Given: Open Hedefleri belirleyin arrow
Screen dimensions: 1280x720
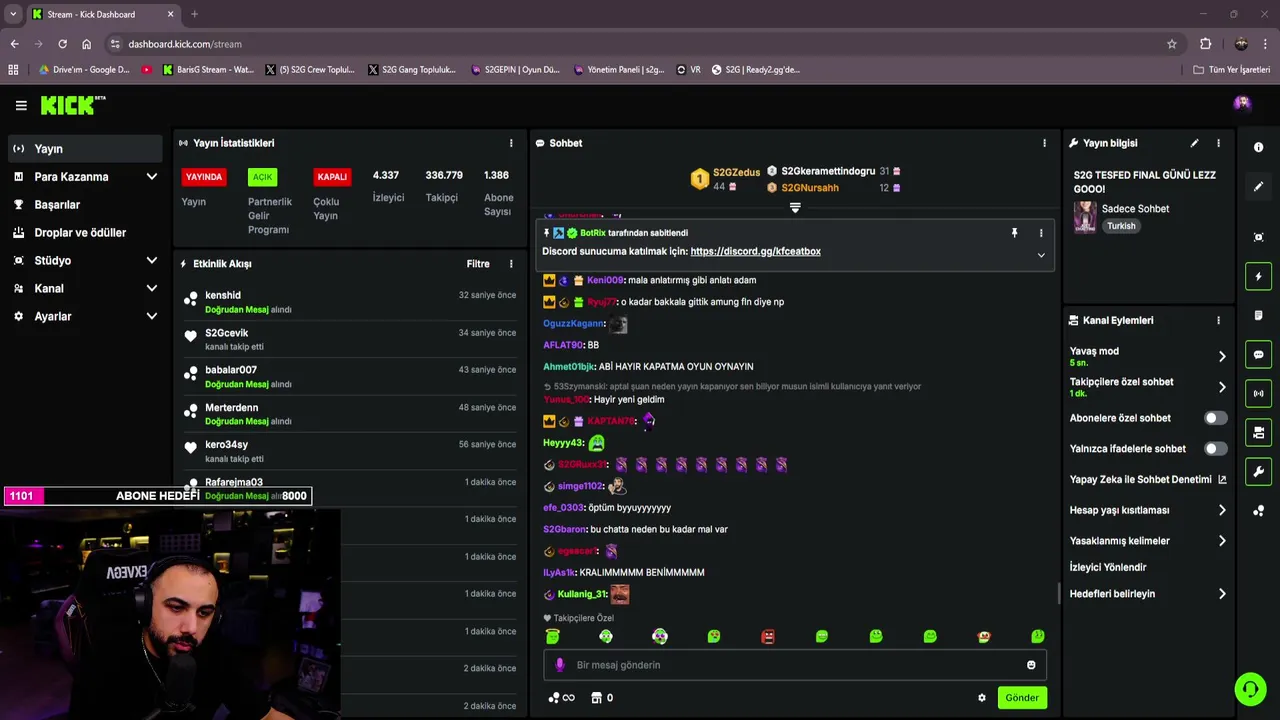Looking at the screenshot, I should point(1222,594).
